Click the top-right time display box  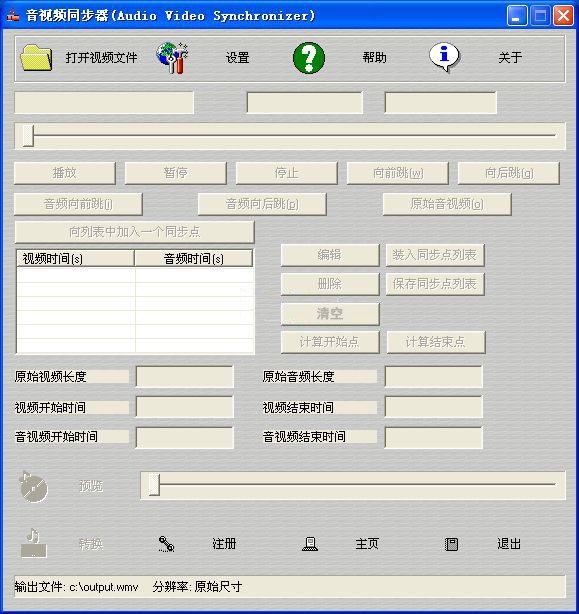click(441, 103)
